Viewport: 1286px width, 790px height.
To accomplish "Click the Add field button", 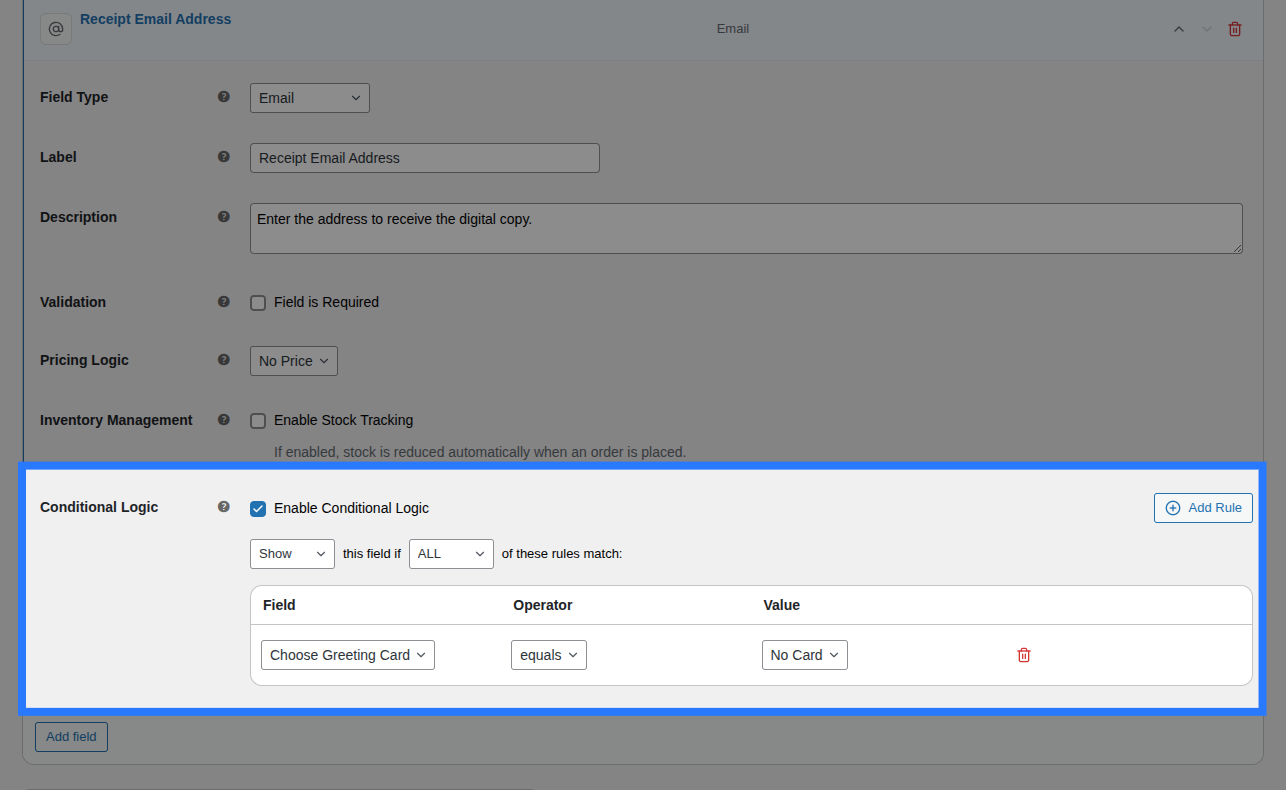I will (x=71, y=737).
